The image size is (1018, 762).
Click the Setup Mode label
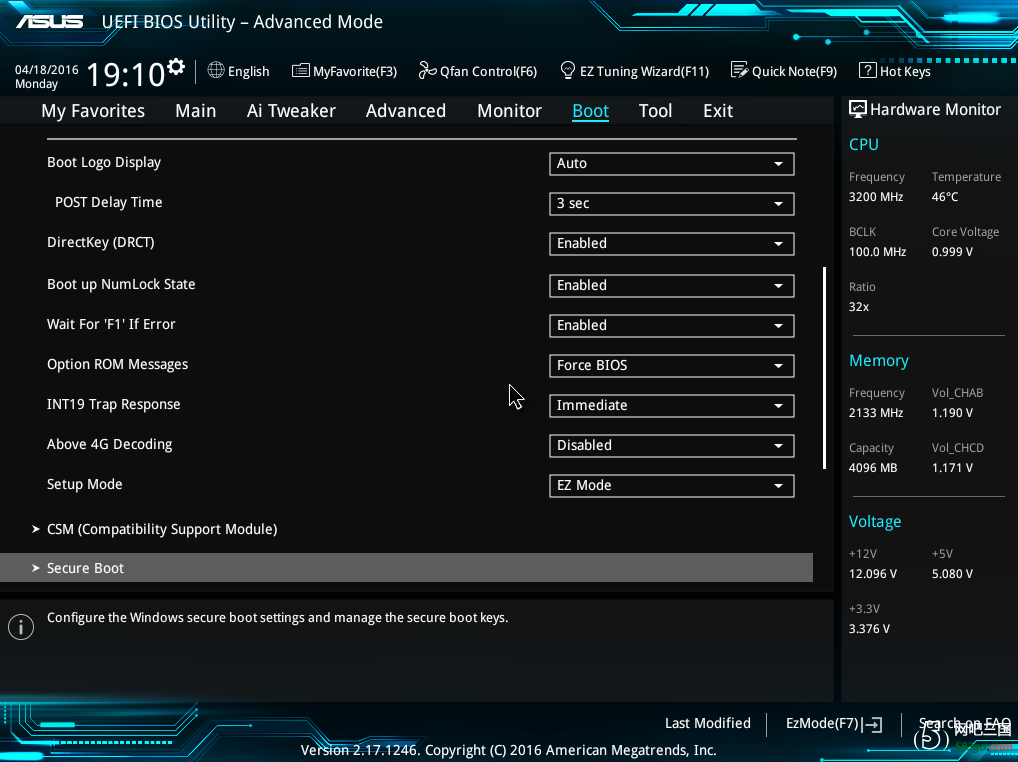[84, 484]
